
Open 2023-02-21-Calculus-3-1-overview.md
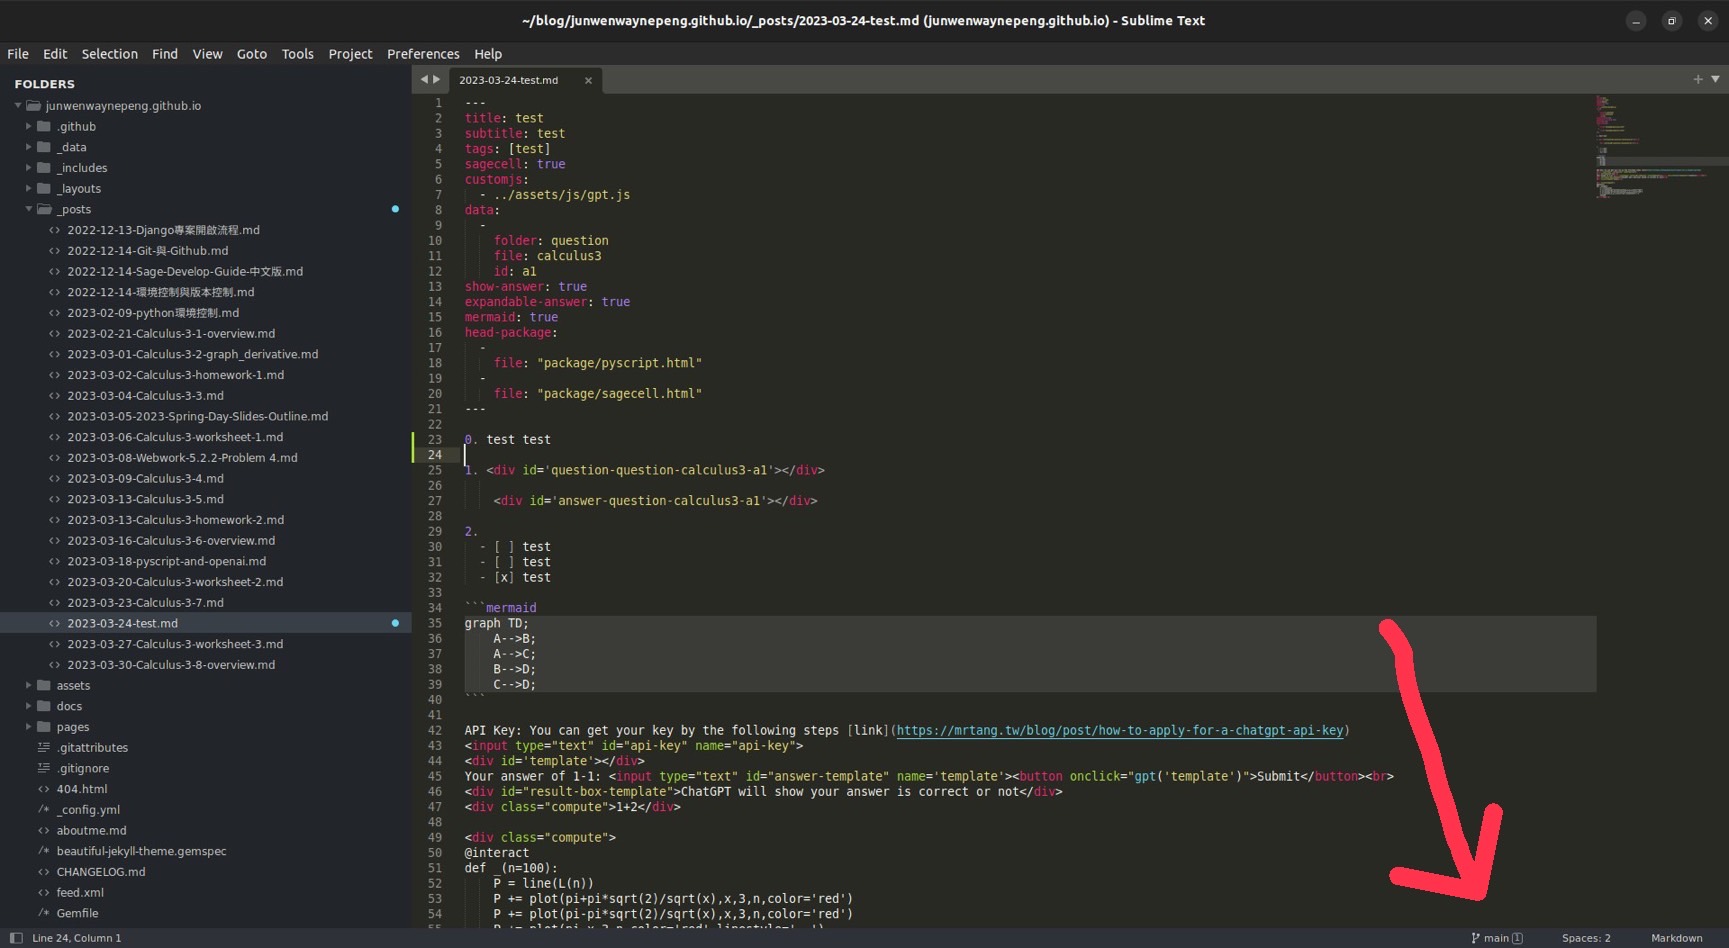click(171, 334)
